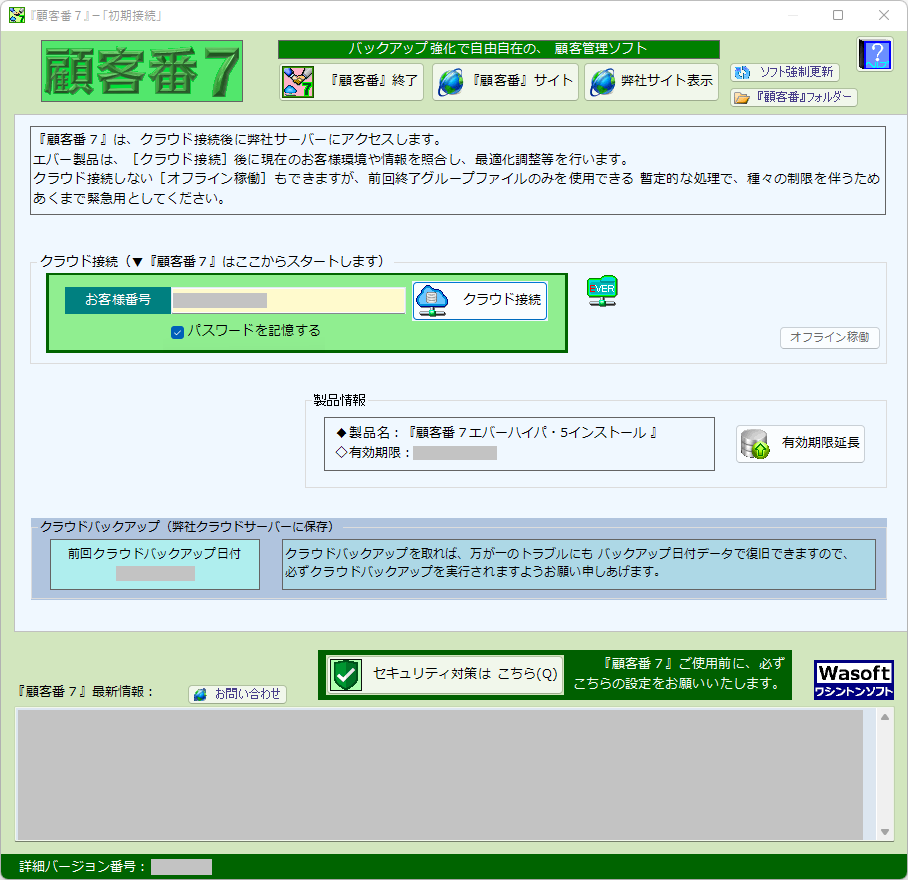This screenshot has width=908, height=880.
Task: Click the app icon in the title bar
Action: [17, 15]
